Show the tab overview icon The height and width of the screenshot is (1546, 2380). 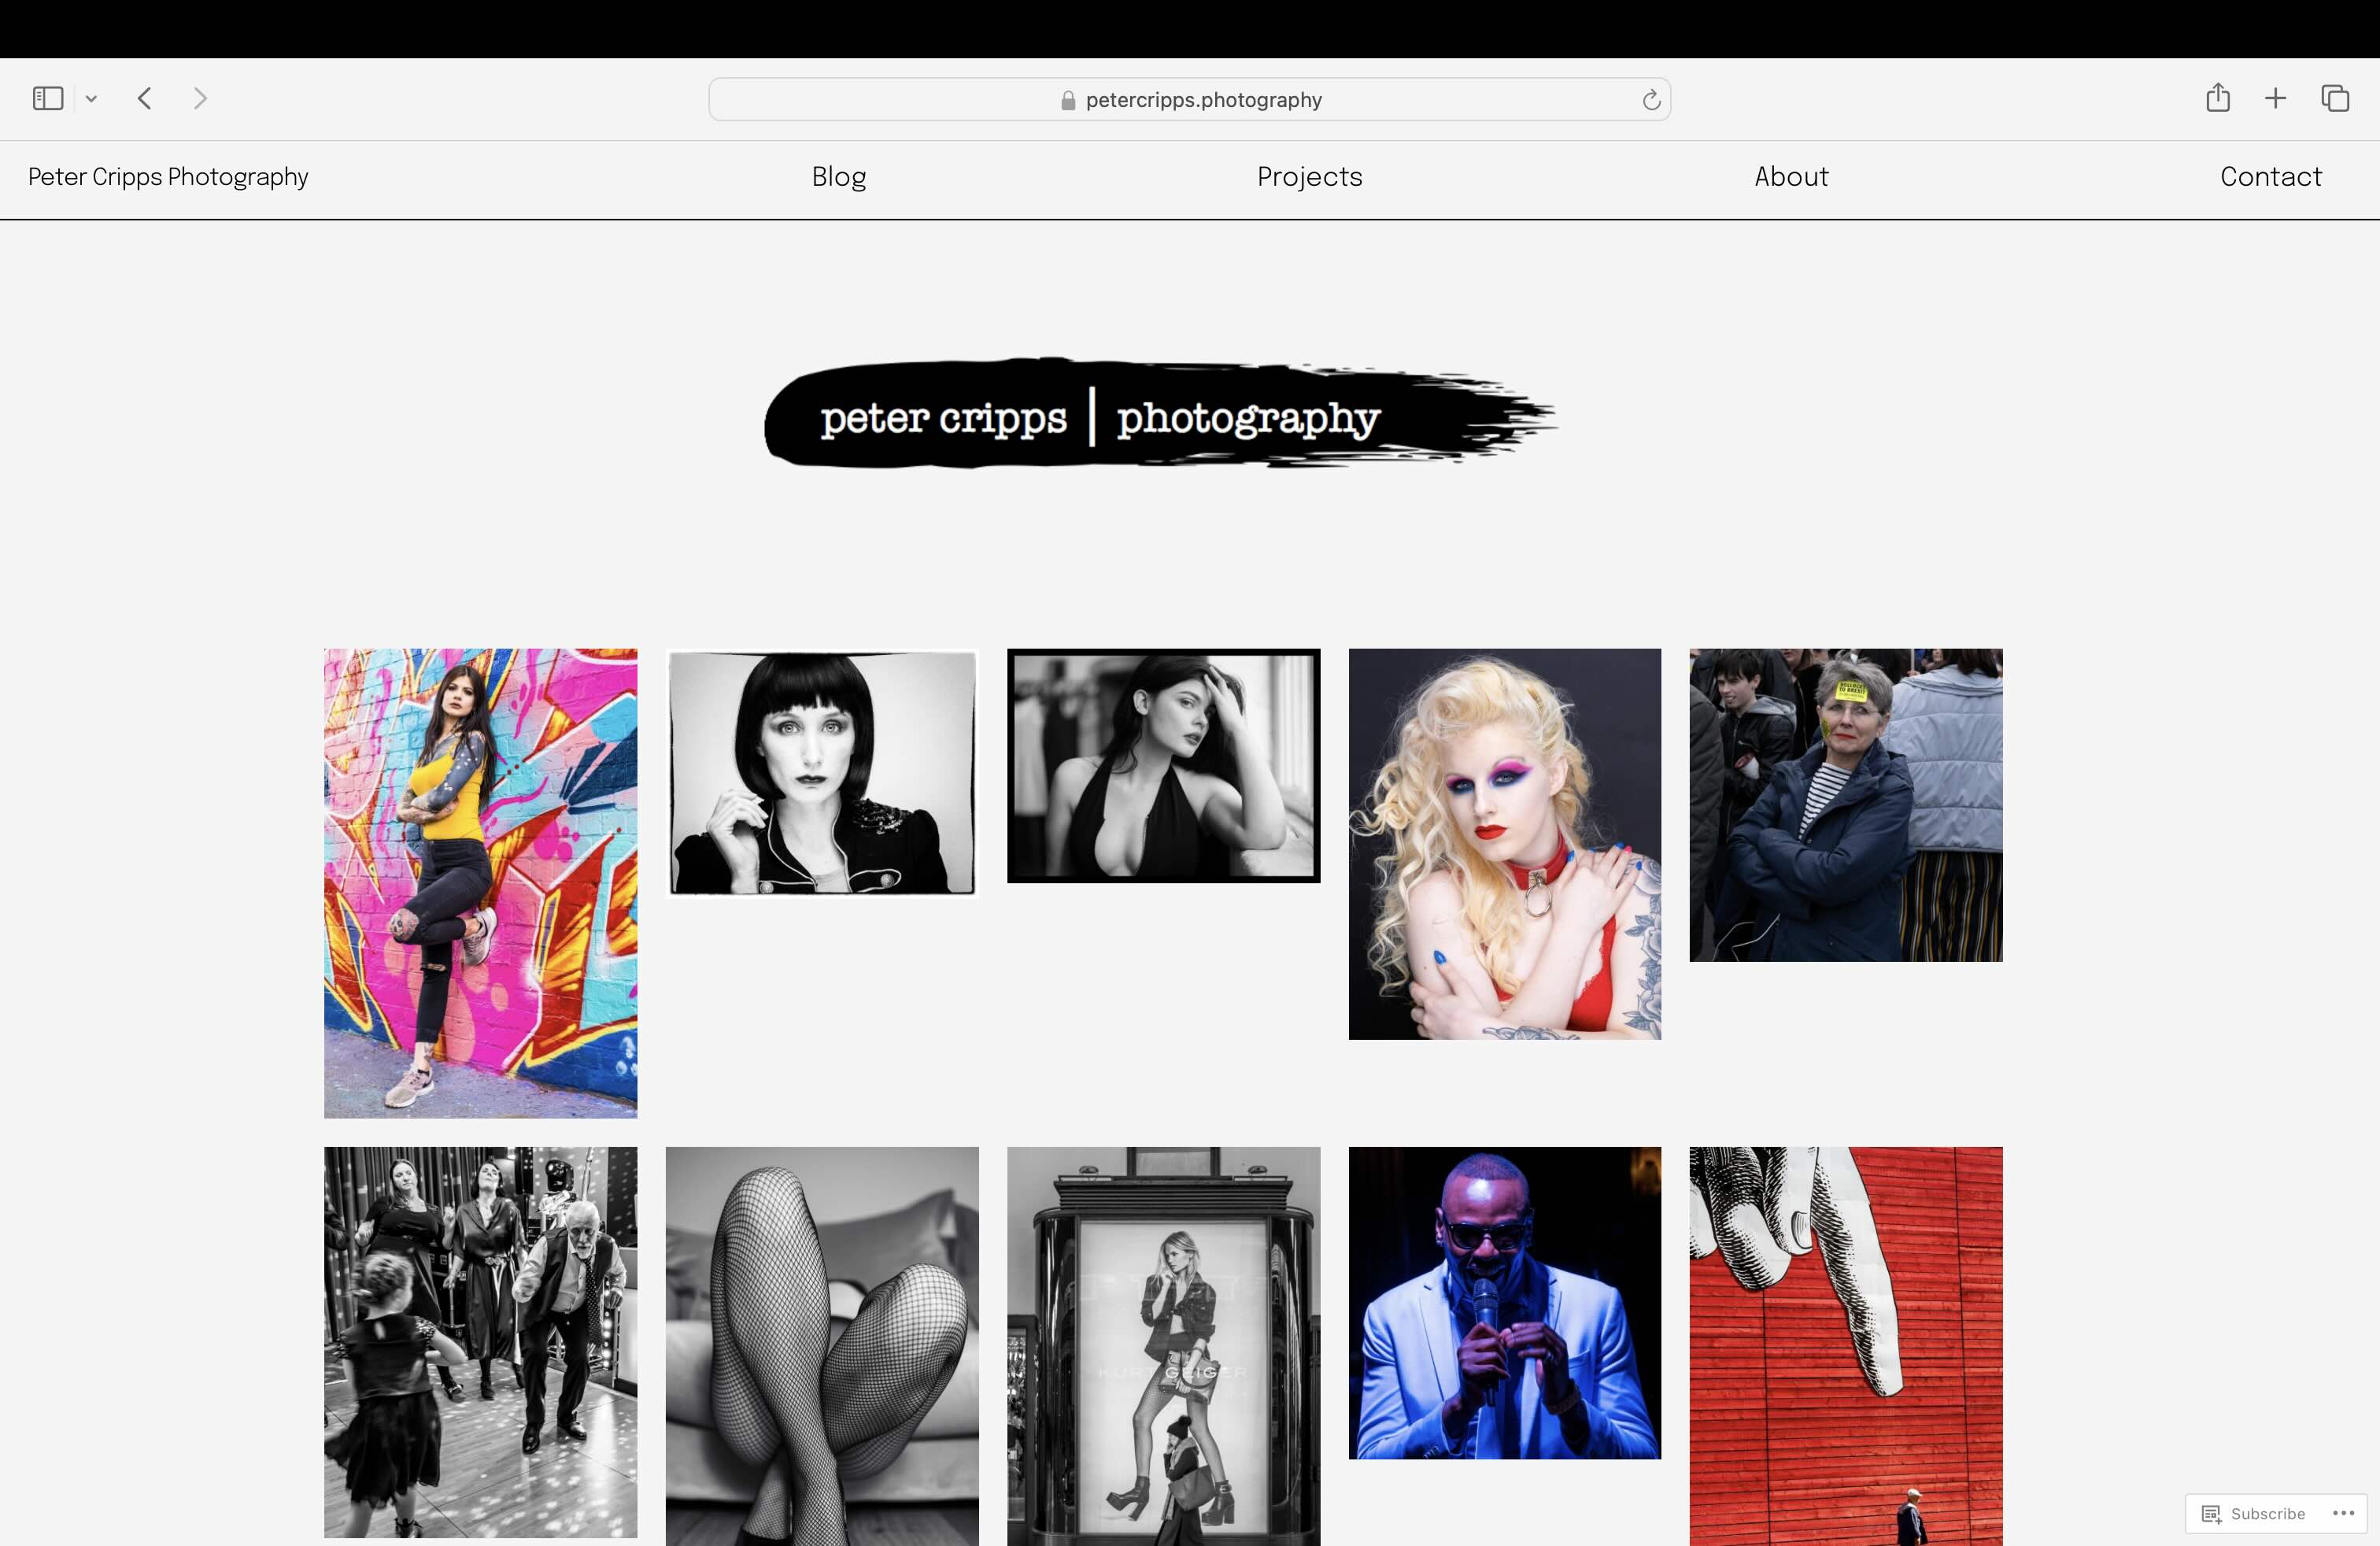pos(2334,98)
